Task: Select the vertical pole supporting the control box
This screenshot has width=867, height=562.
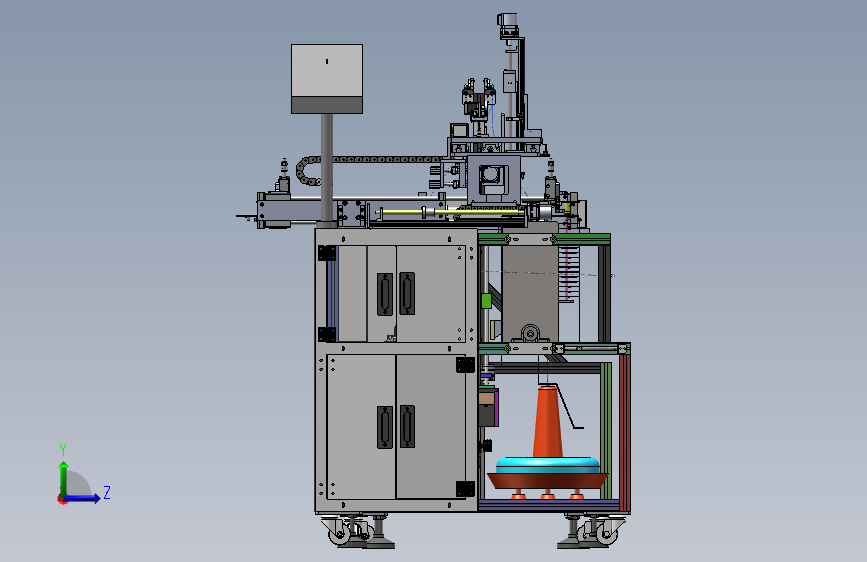Action: tap(327, 169)
